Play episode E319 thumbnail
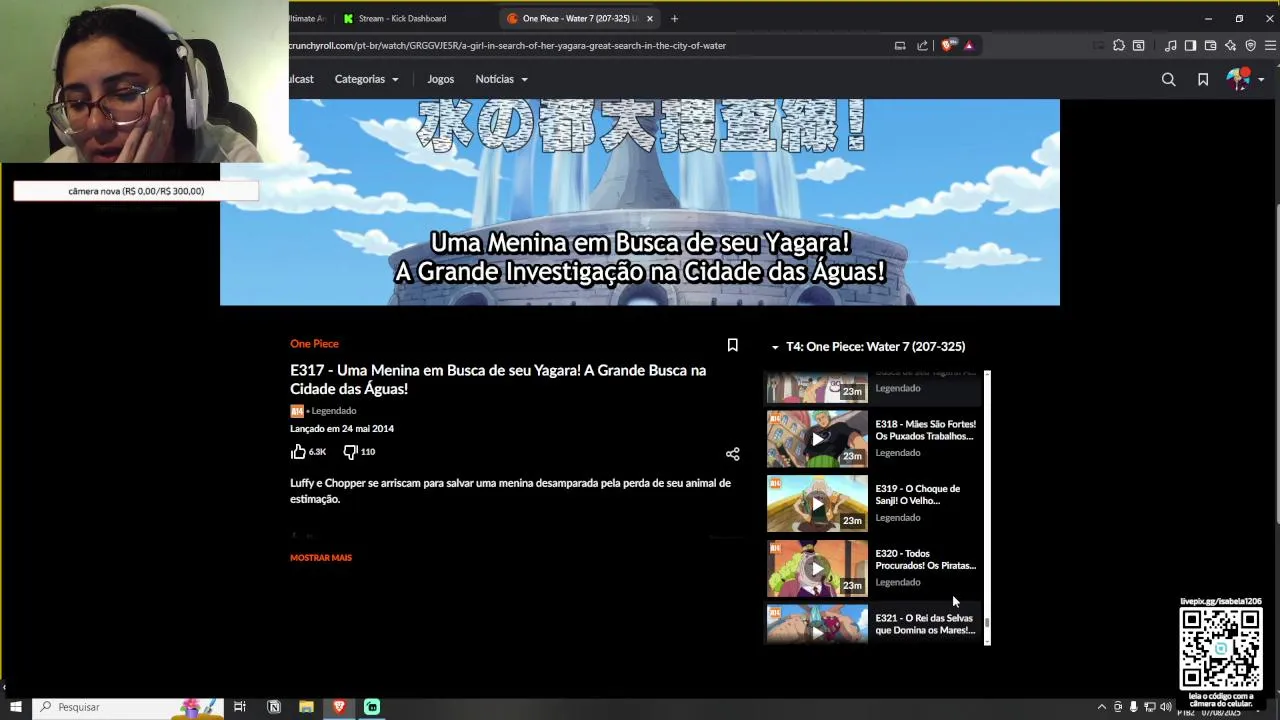Screen dimensions: 1280x720 coord(817,504)
